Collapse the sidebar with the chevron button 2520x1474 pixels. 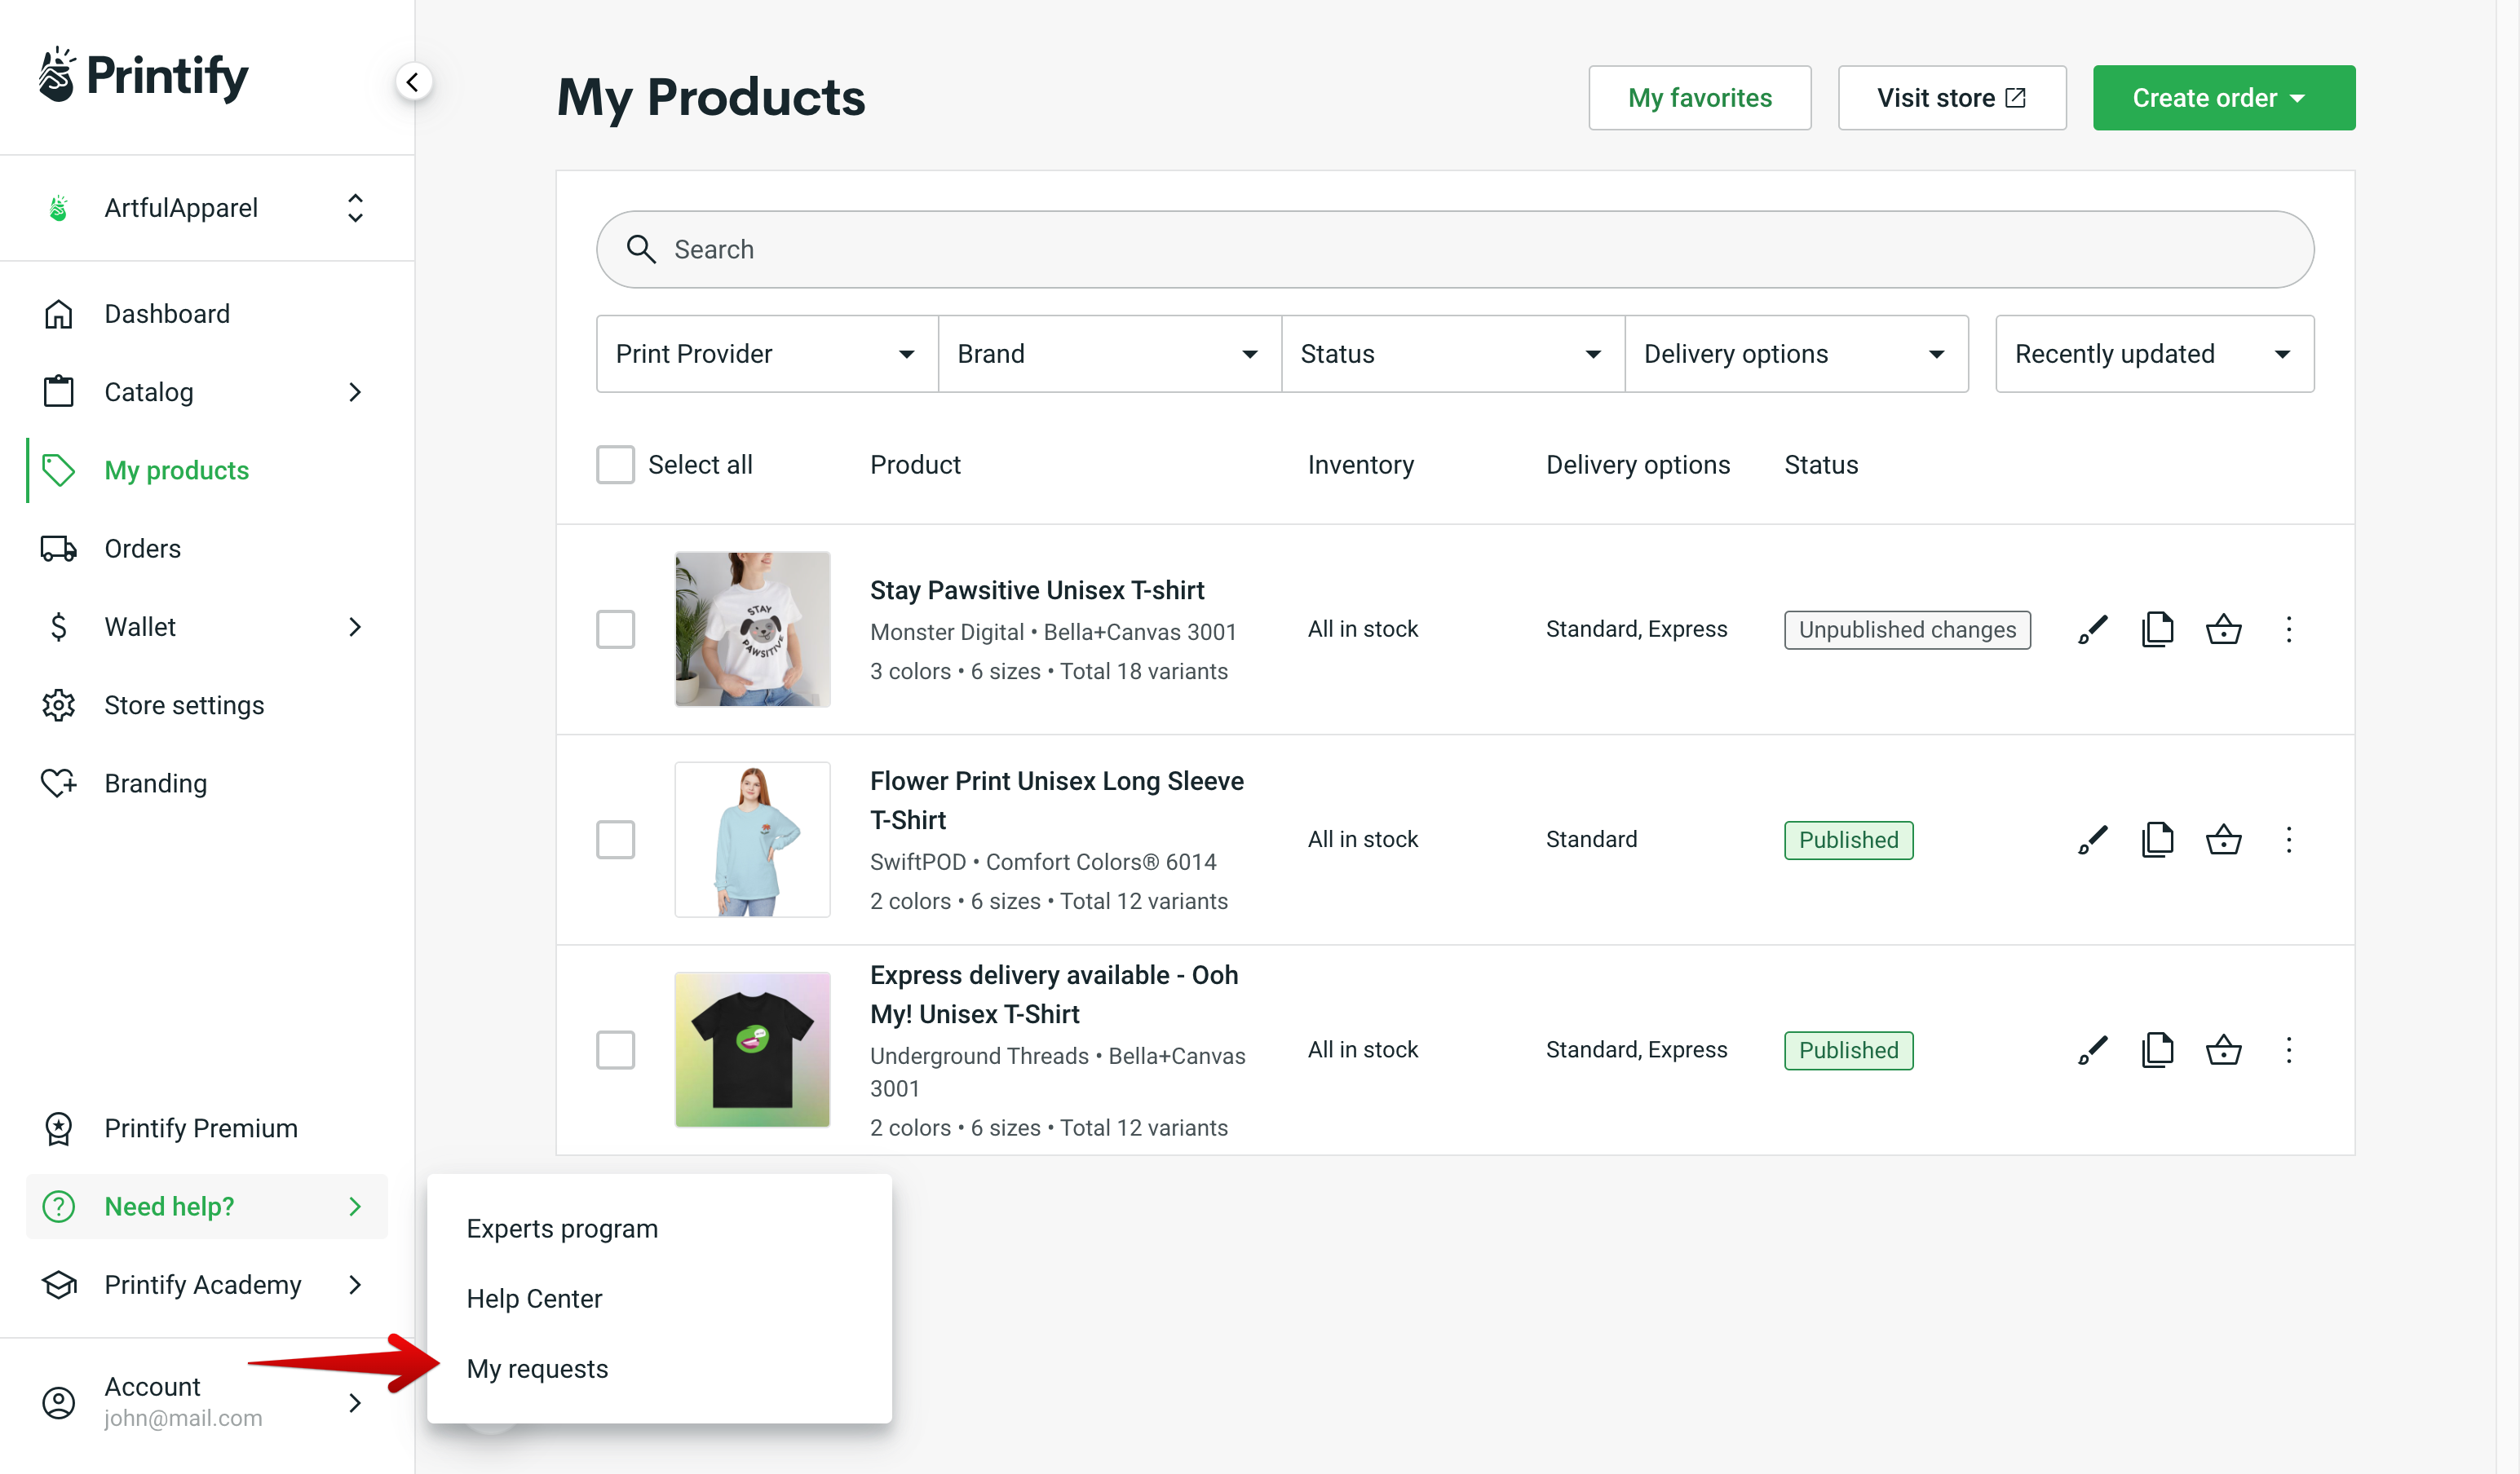point(414,81)
